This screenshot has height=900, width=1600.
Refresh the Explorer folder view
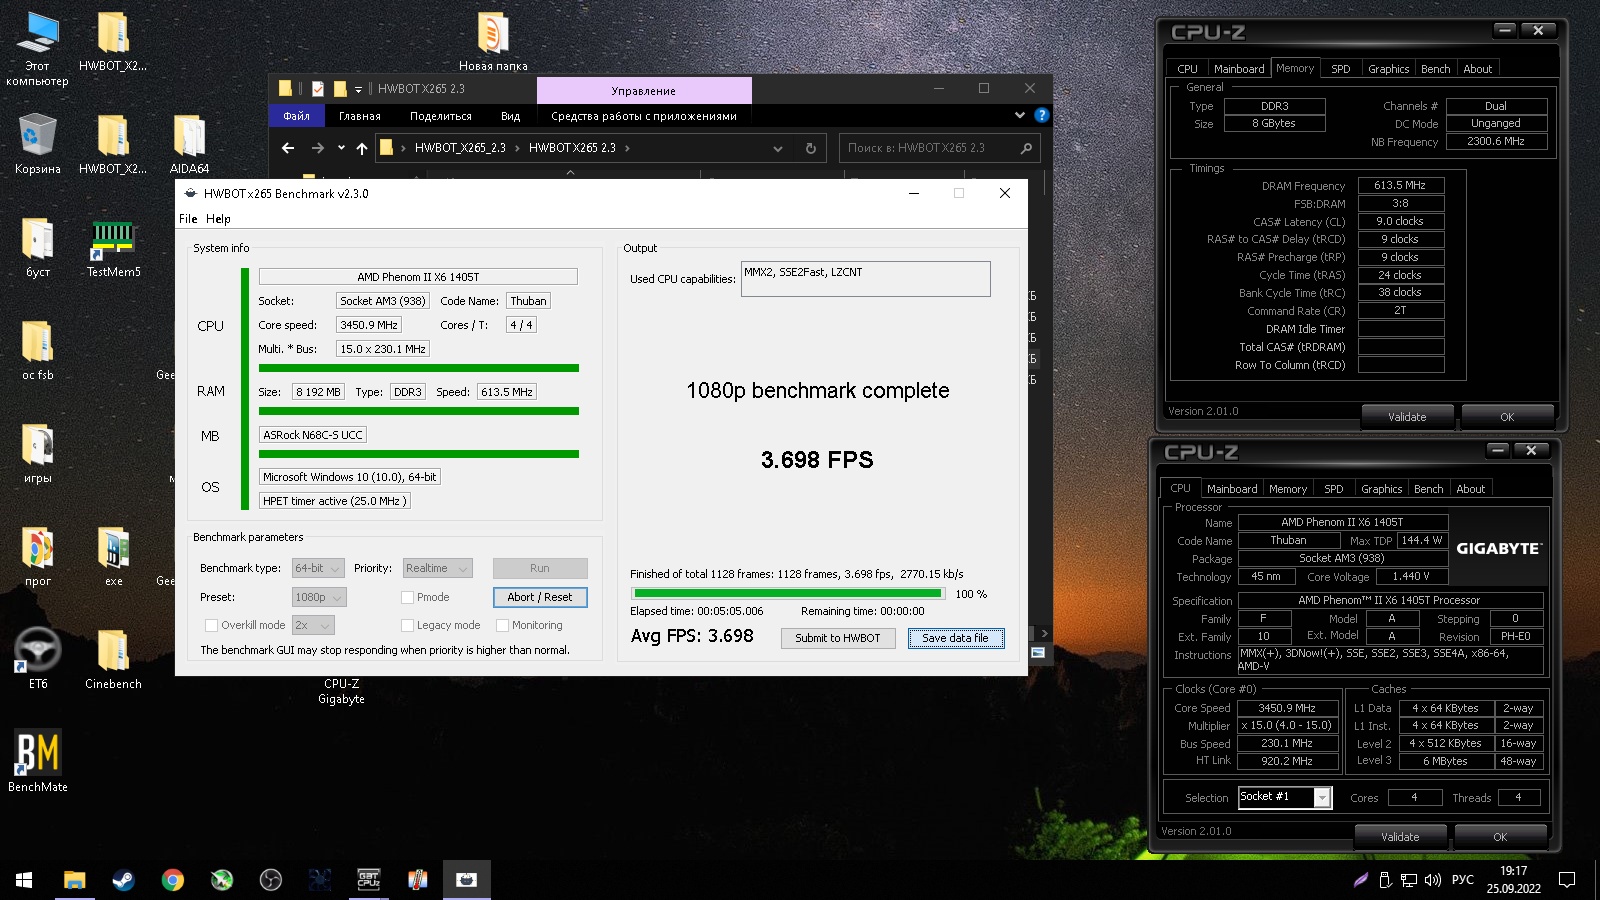tap(811, 148)
